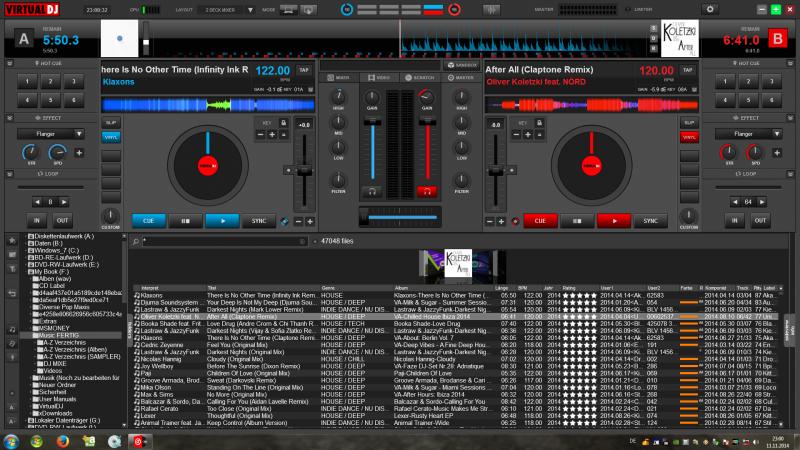Click deck A pitch slider handle
Viewport: 800px width, 450px height.
pos(304,170)
